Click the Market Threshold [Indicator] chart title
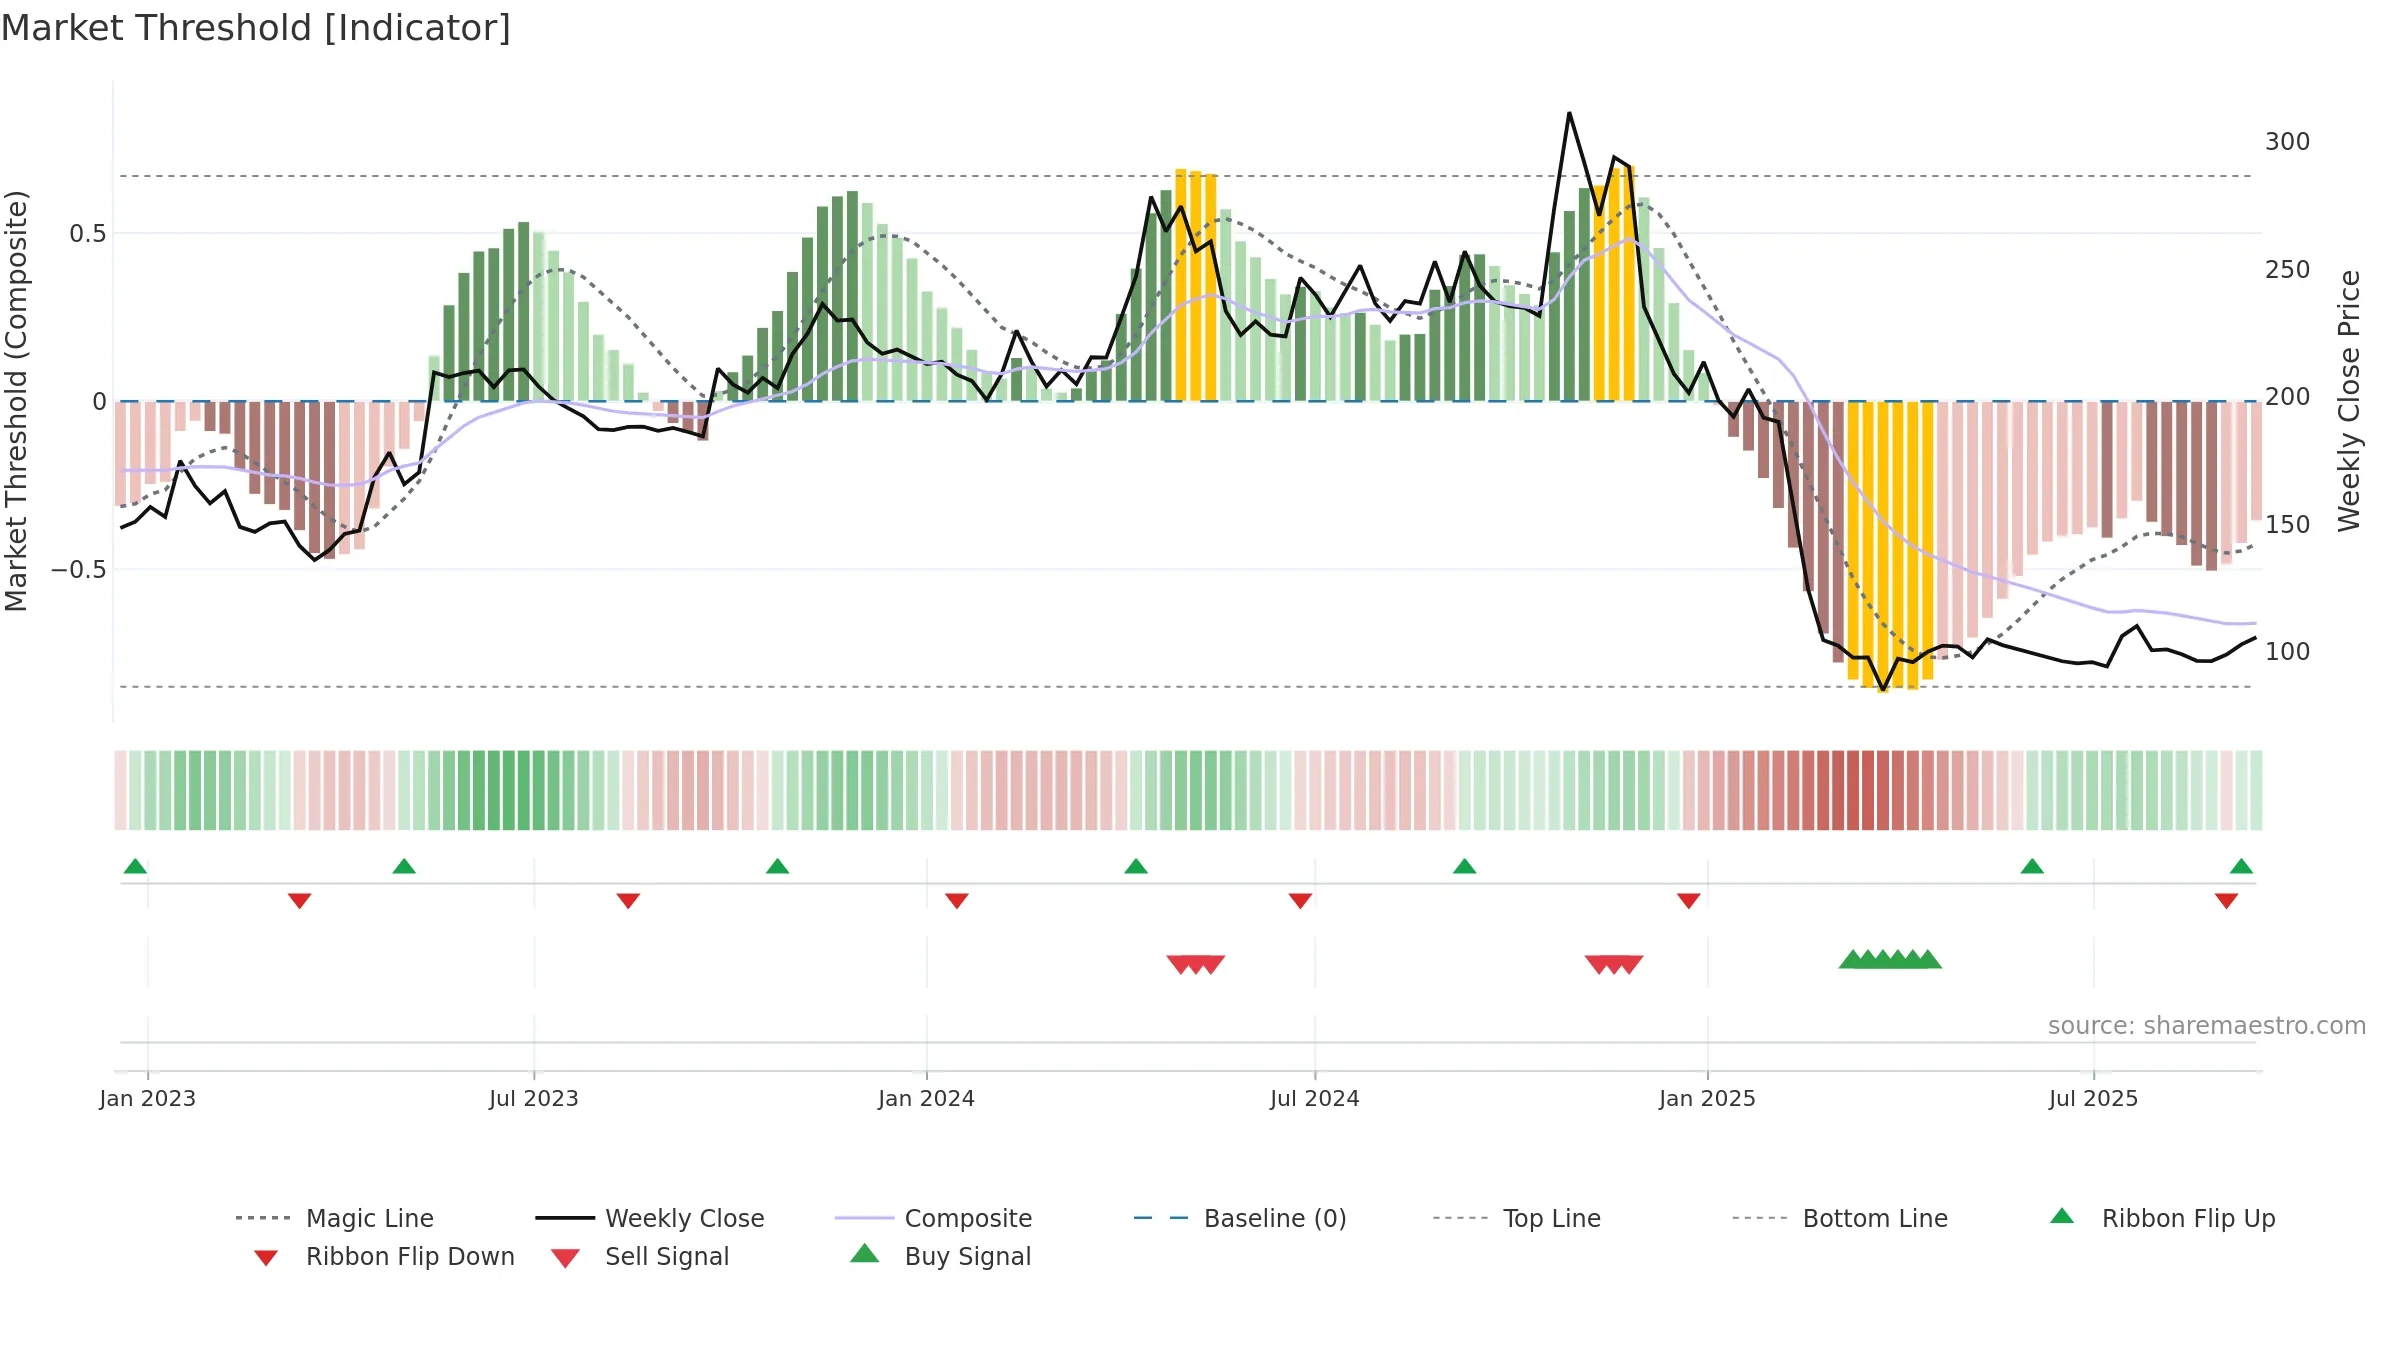2400x1350 pixels. coord(256,28)
